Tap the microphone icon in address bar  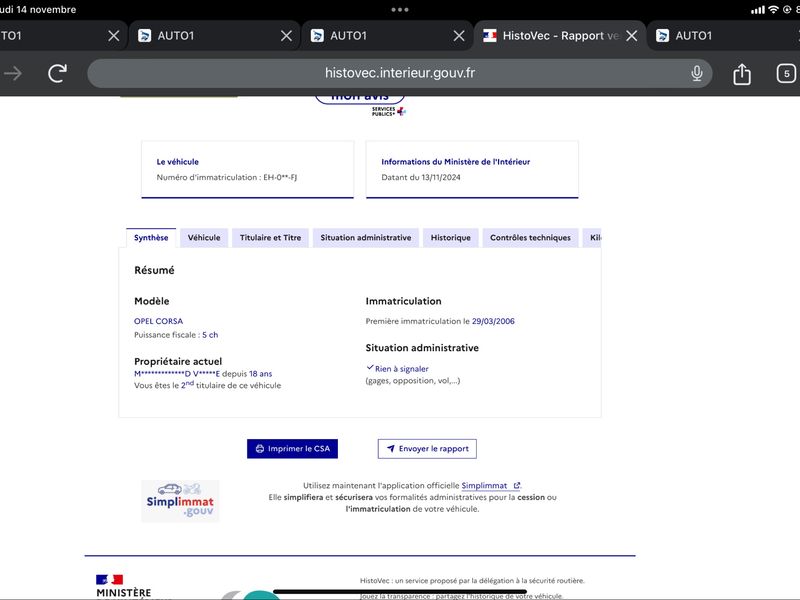(x=696, y=73)
